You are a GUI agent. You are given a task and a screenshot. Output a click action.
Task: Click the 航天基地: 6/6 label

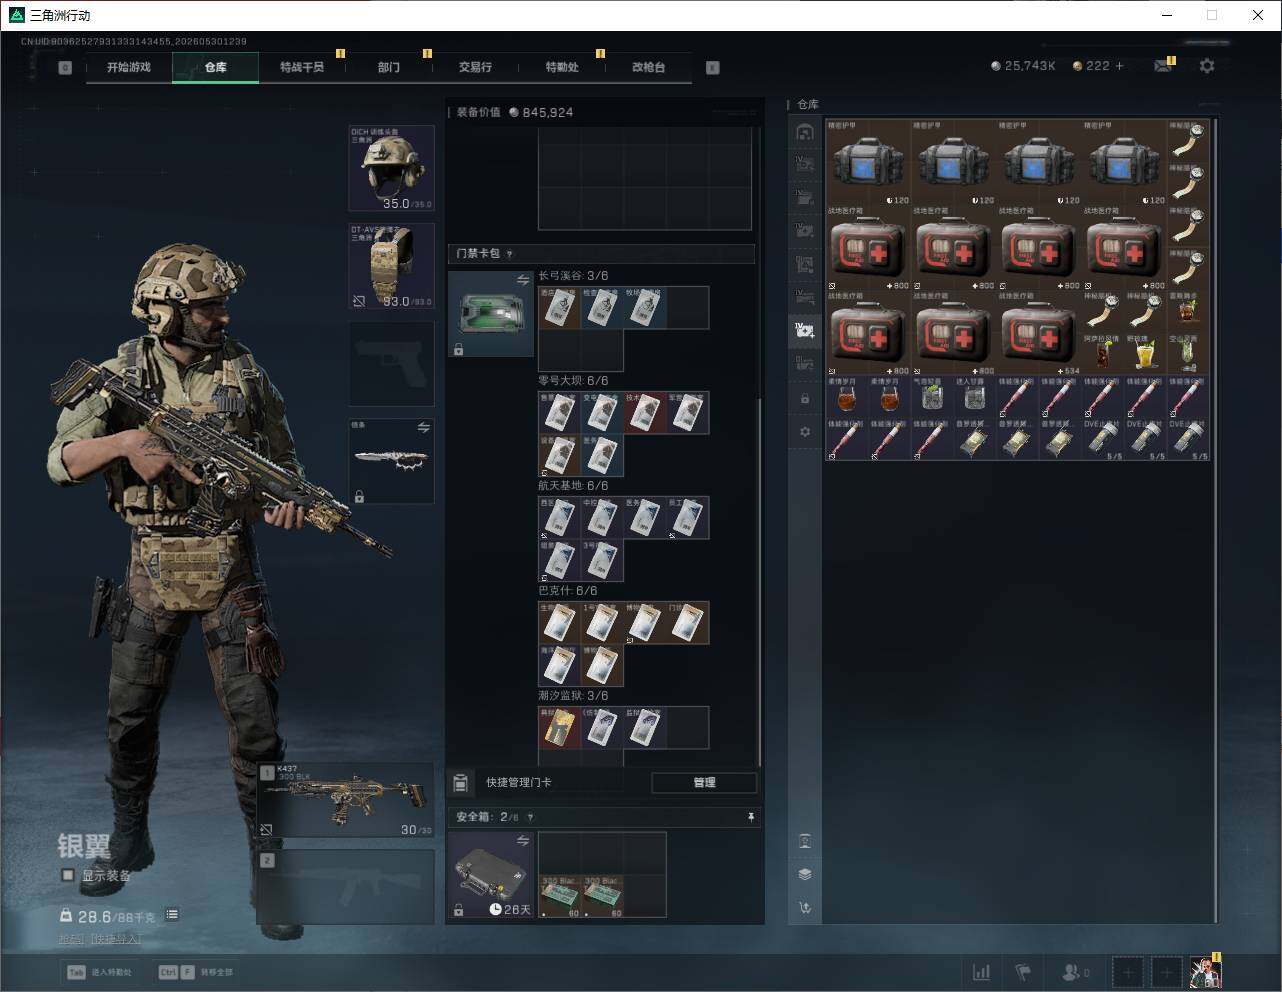[573, 486]
